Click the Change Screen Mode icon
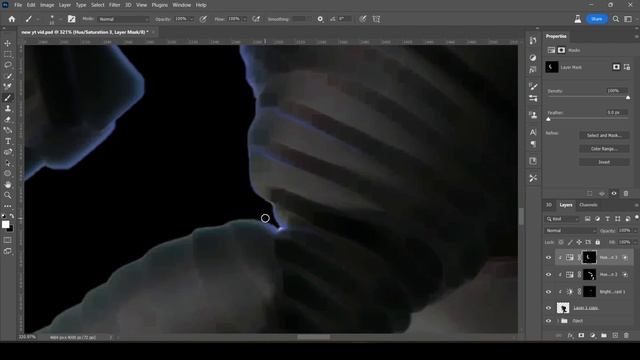The image size is (640, 360). (x=8, y=251)
